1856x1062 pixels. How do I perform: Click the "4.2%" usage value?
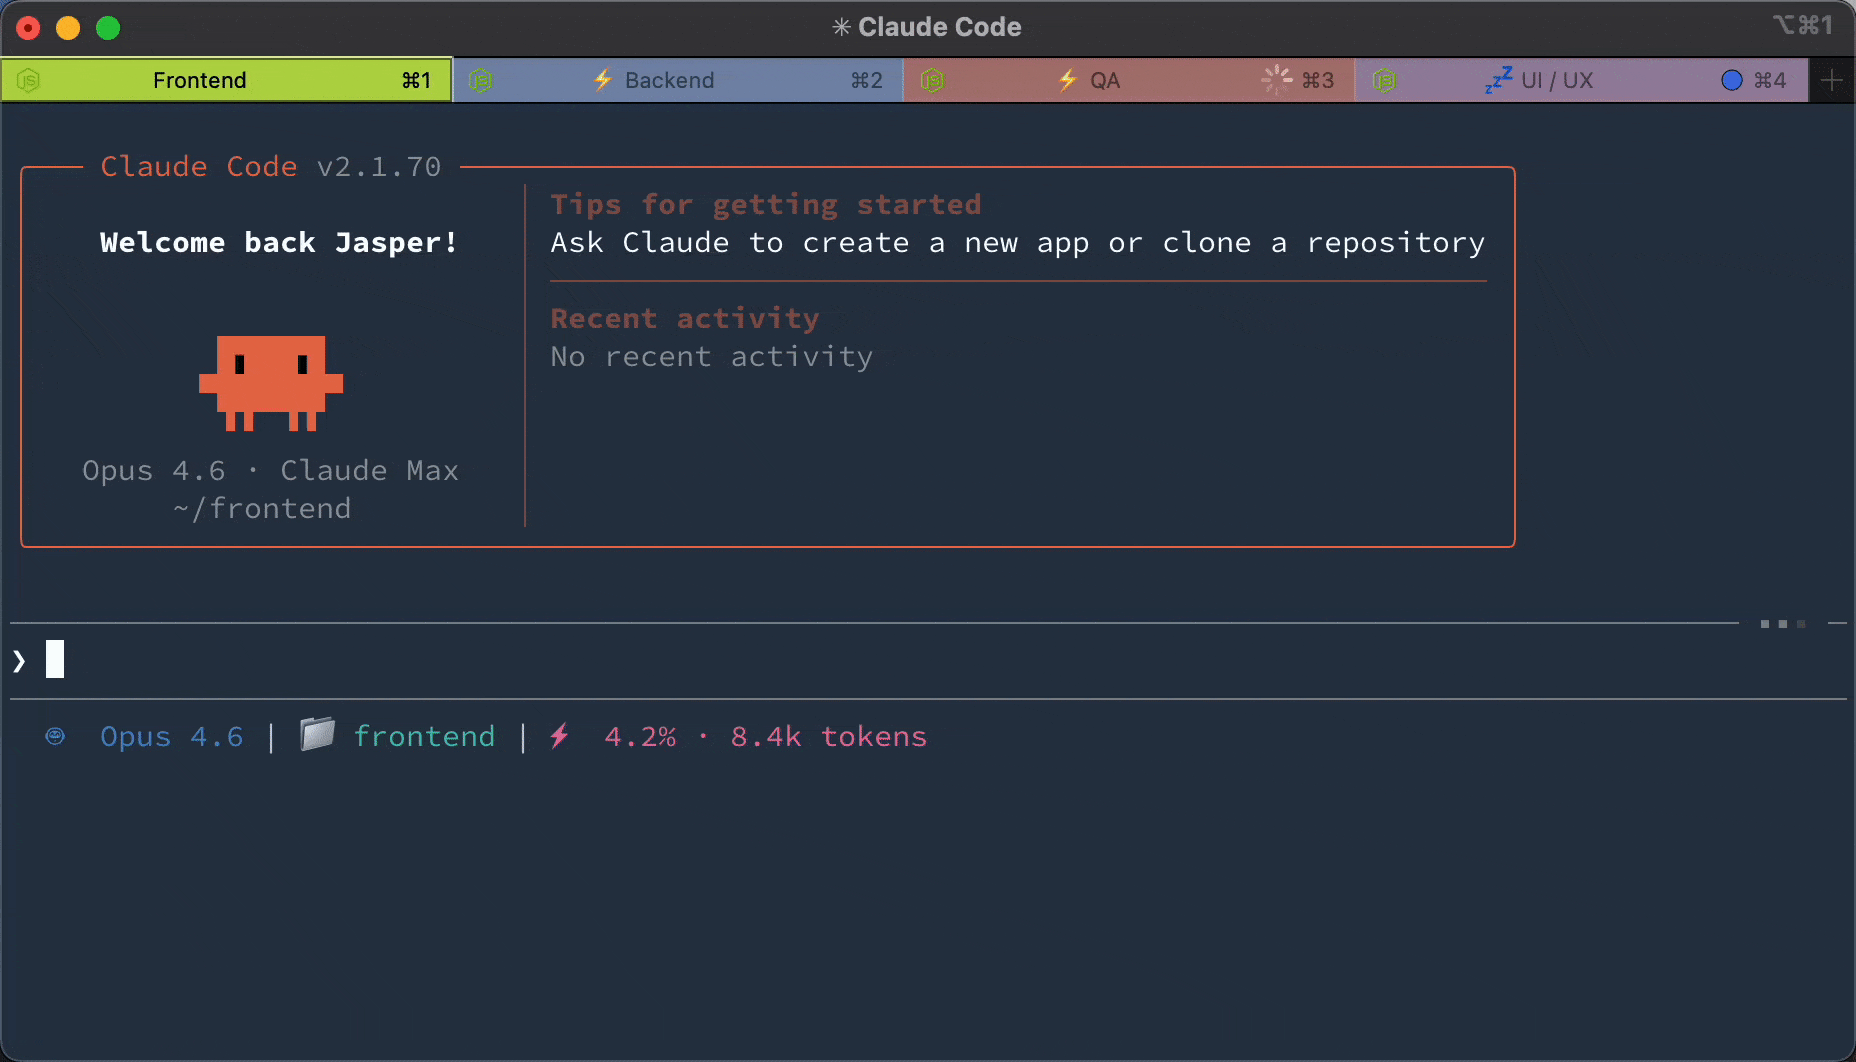[640, 737]
